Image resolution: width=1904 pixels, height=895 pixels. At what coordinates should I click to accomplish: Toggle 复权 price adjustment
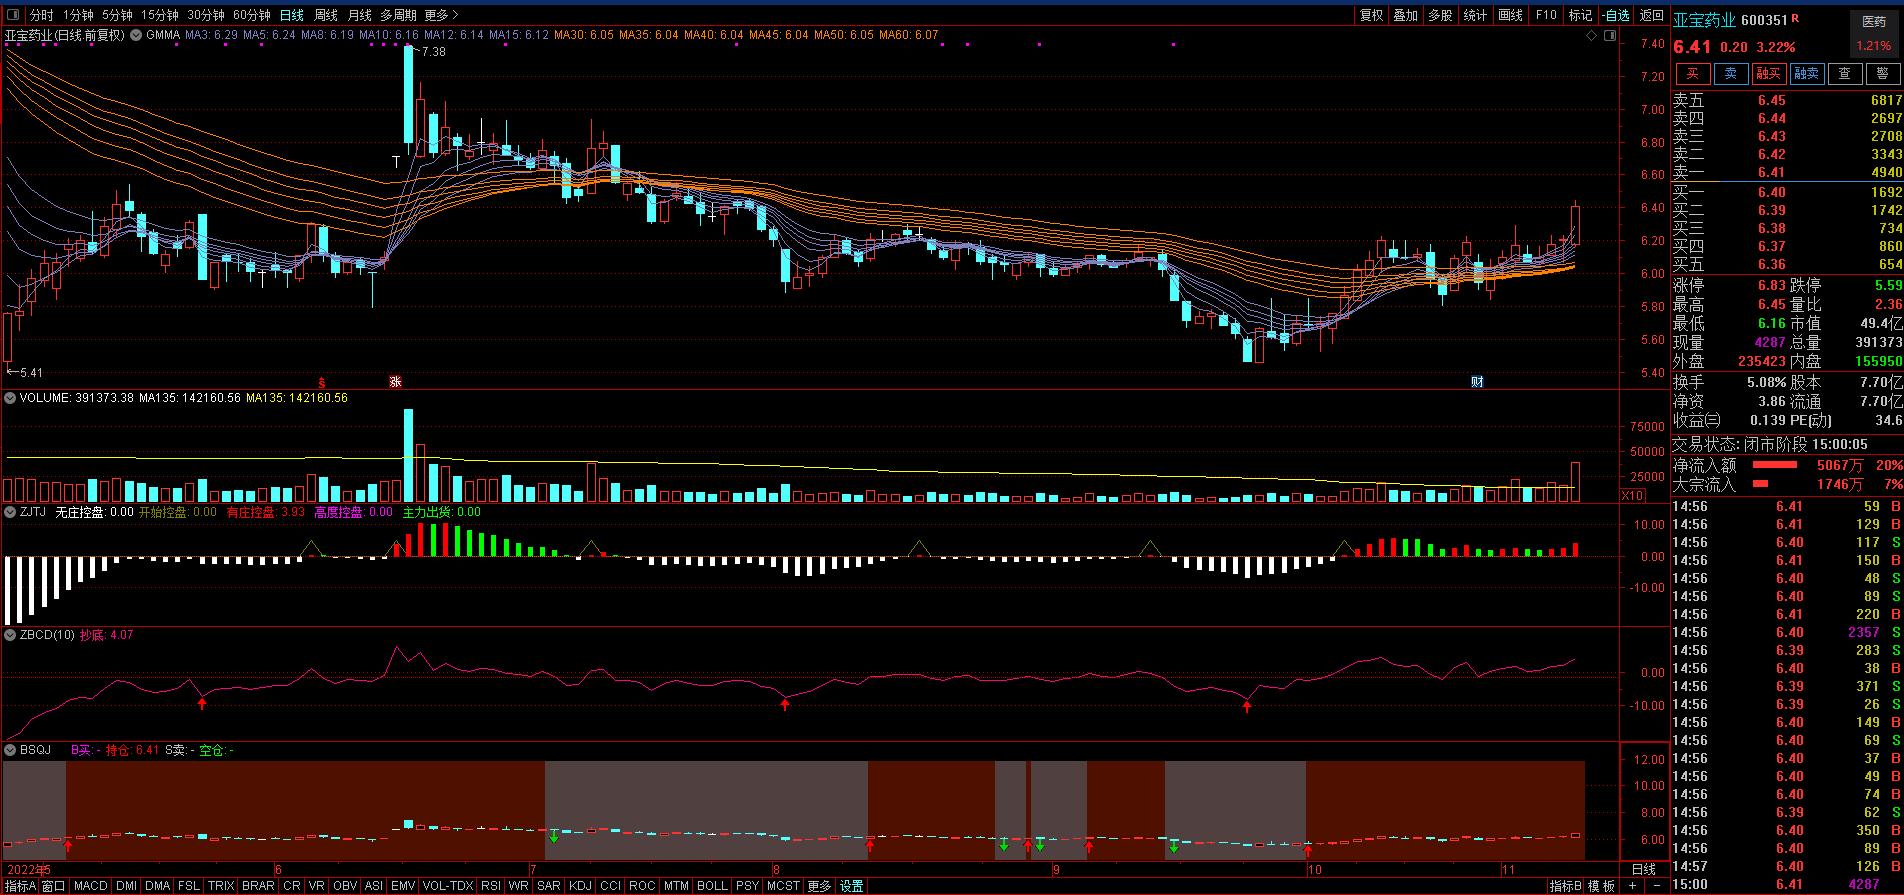click(x=1371, y=15)
